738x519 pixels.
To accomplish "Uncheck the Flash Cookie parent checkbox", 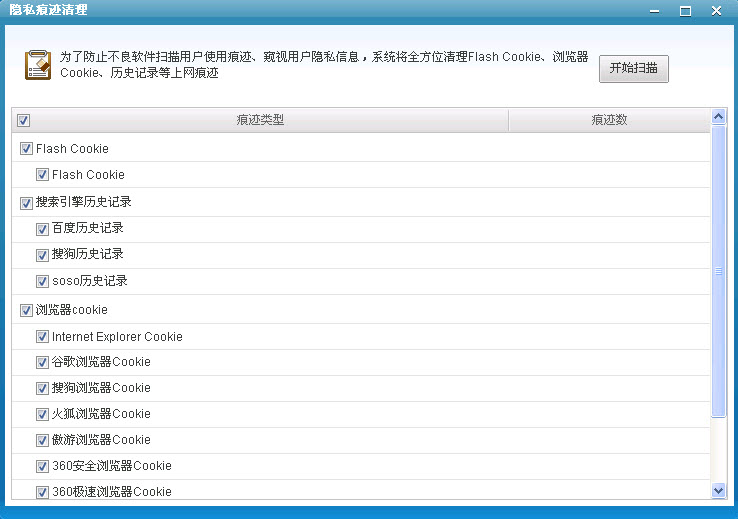I will click(x=26, y=149).
